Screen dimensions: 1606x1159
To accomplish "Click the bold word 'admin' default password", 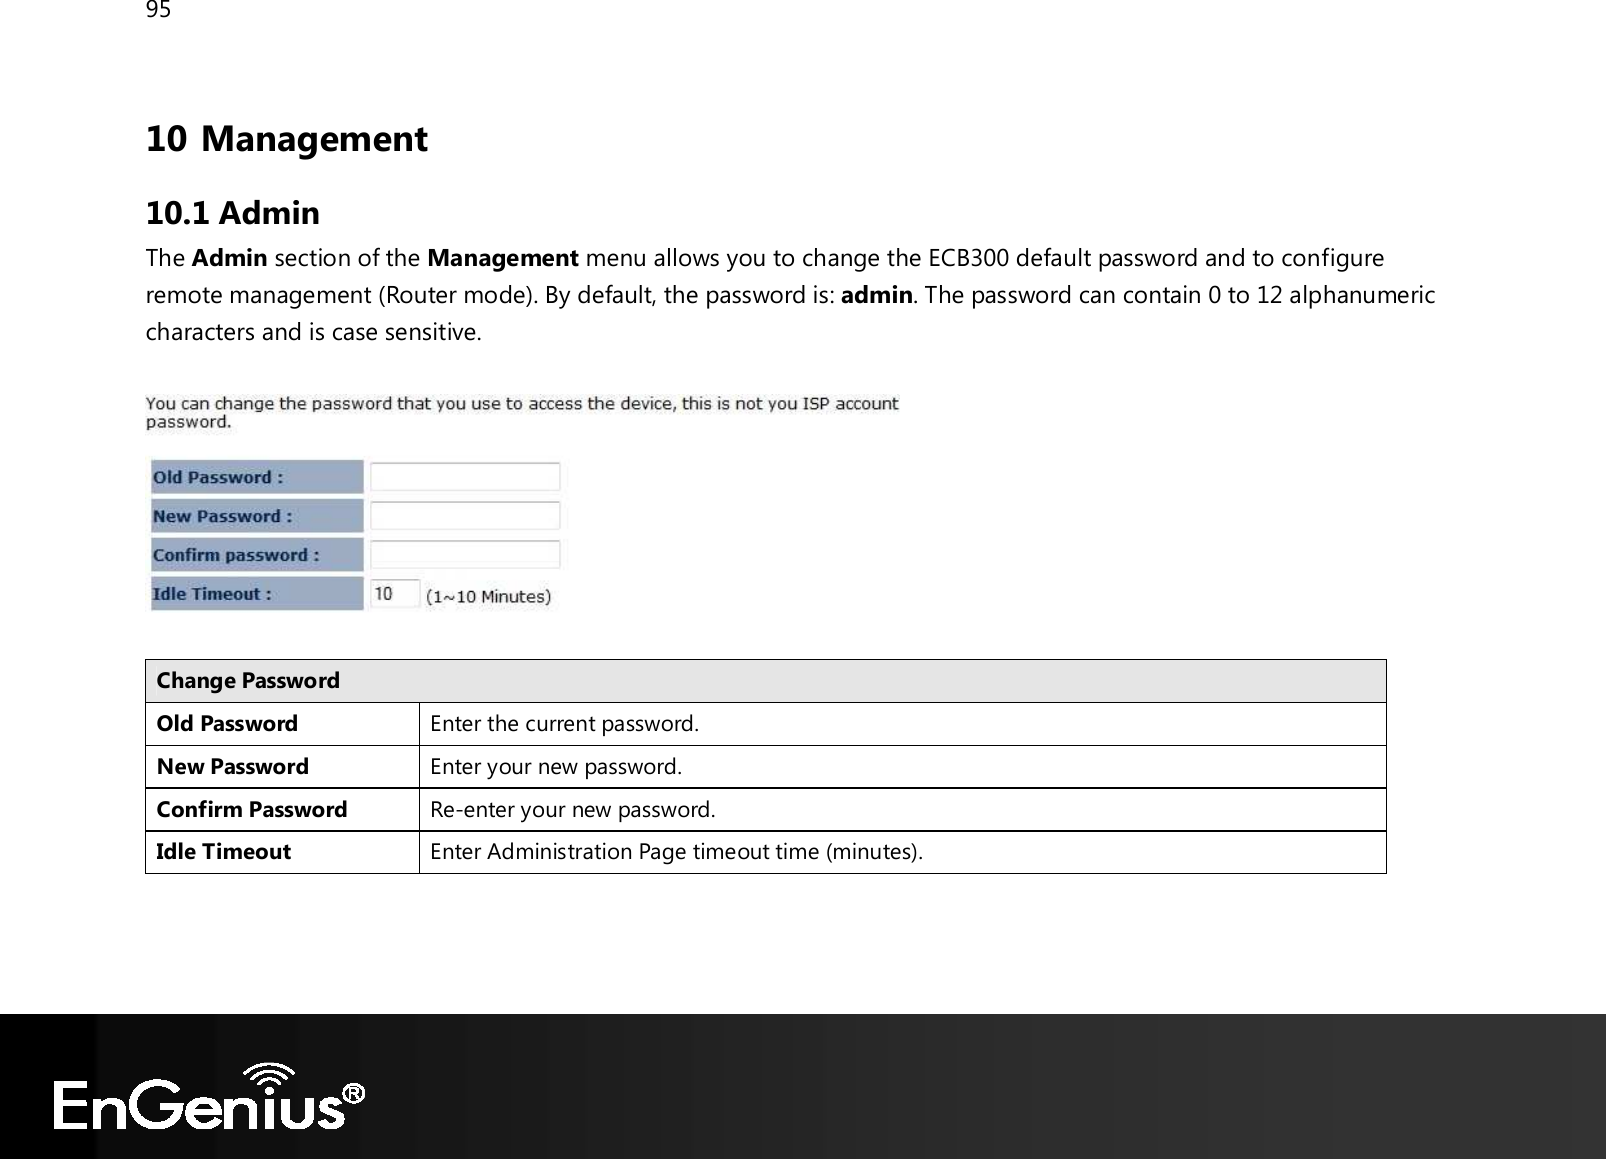I will coord(877,295).
